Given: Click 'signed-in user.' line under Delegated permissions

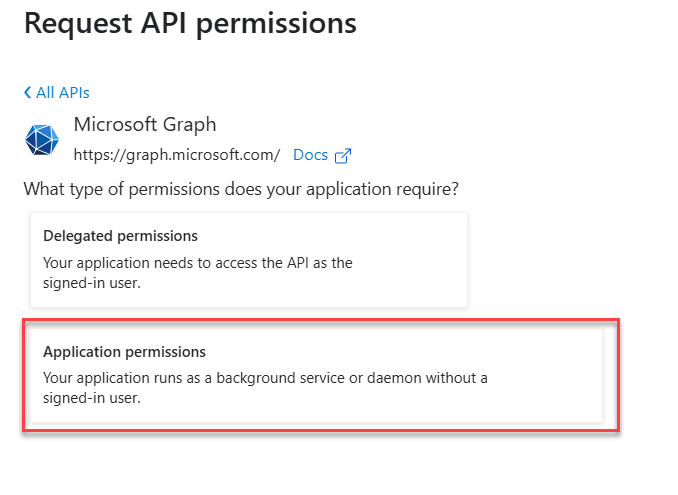Looking at the screenshot, I should point(92,283).
